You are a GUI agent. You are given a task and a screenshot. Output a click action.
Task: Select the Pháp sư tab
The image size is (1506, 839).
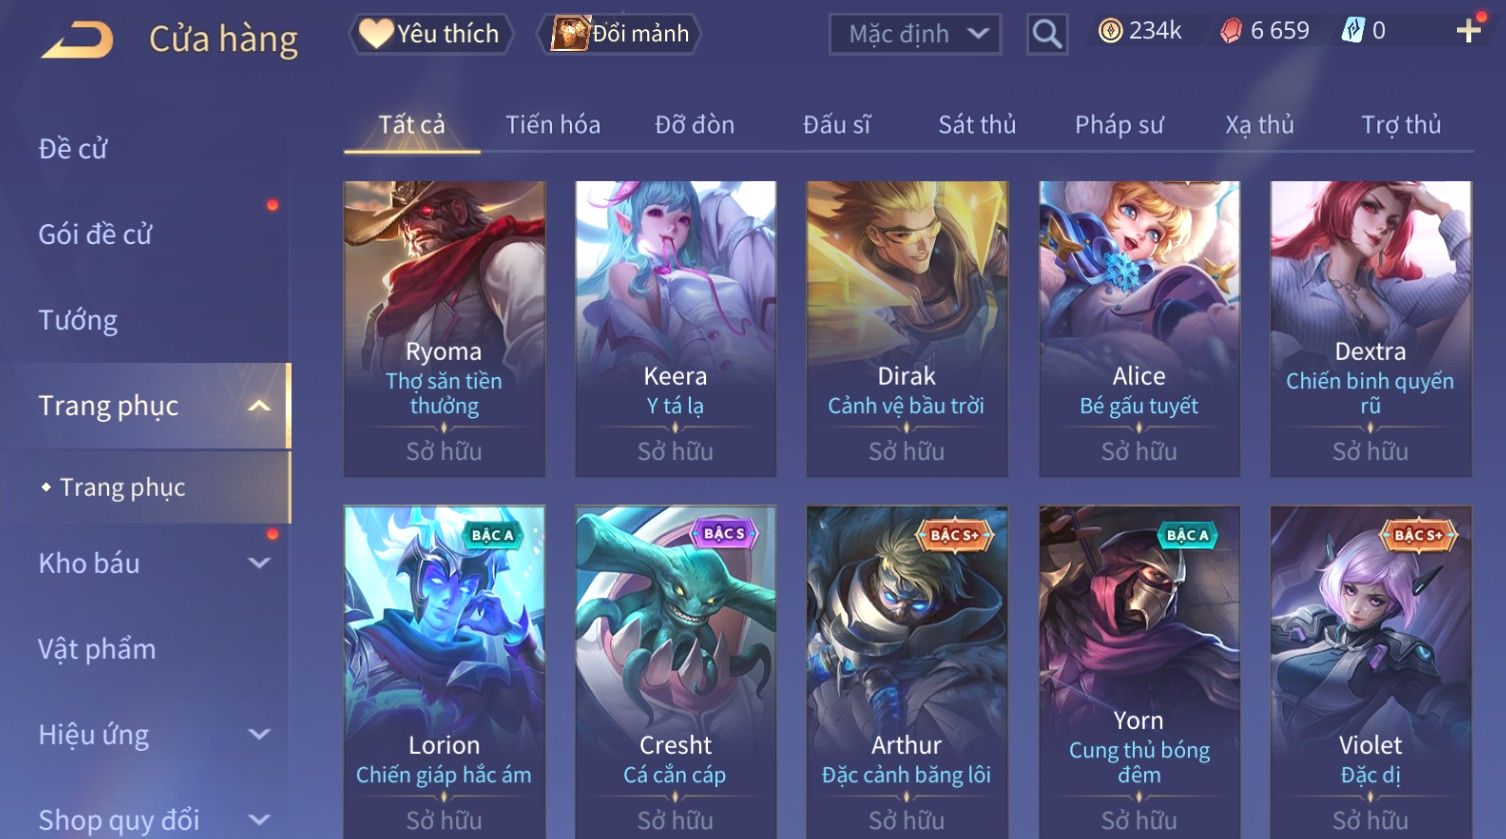pos(1119,125)
